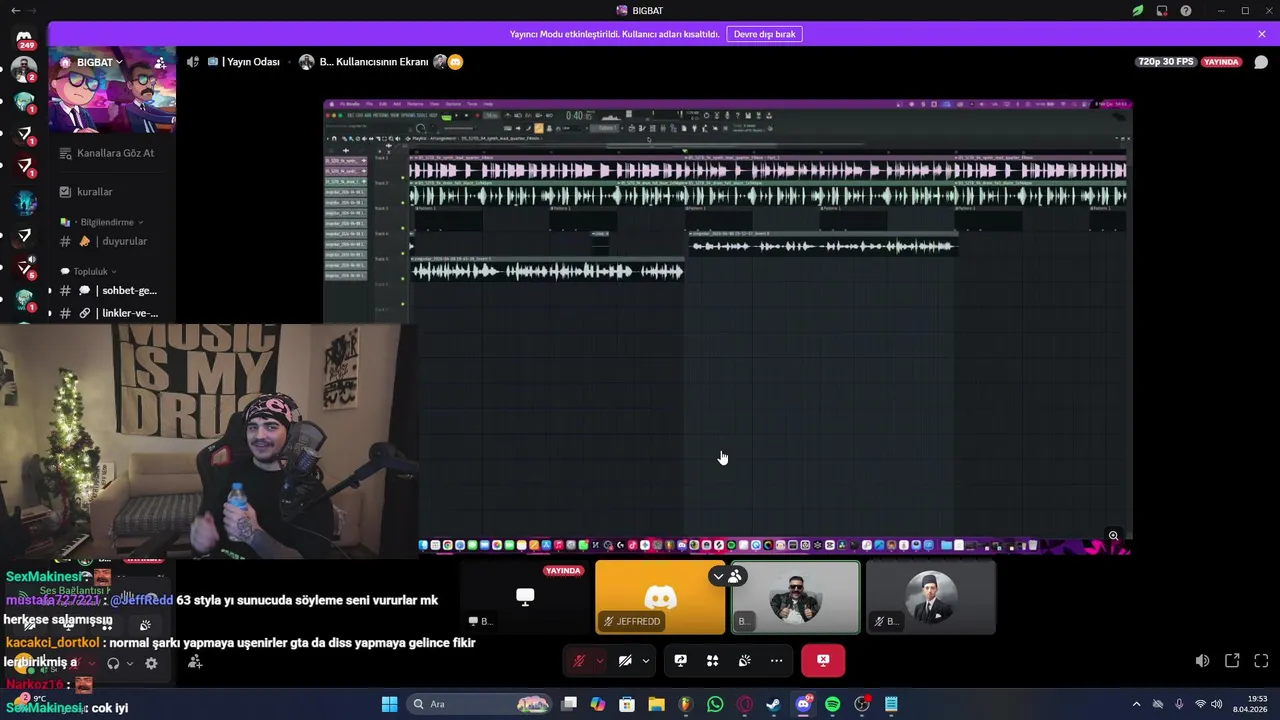The width and height of the screenshot is (1280, 720).
Task: Toggle camera on in call controls
Action: (625, 661)
